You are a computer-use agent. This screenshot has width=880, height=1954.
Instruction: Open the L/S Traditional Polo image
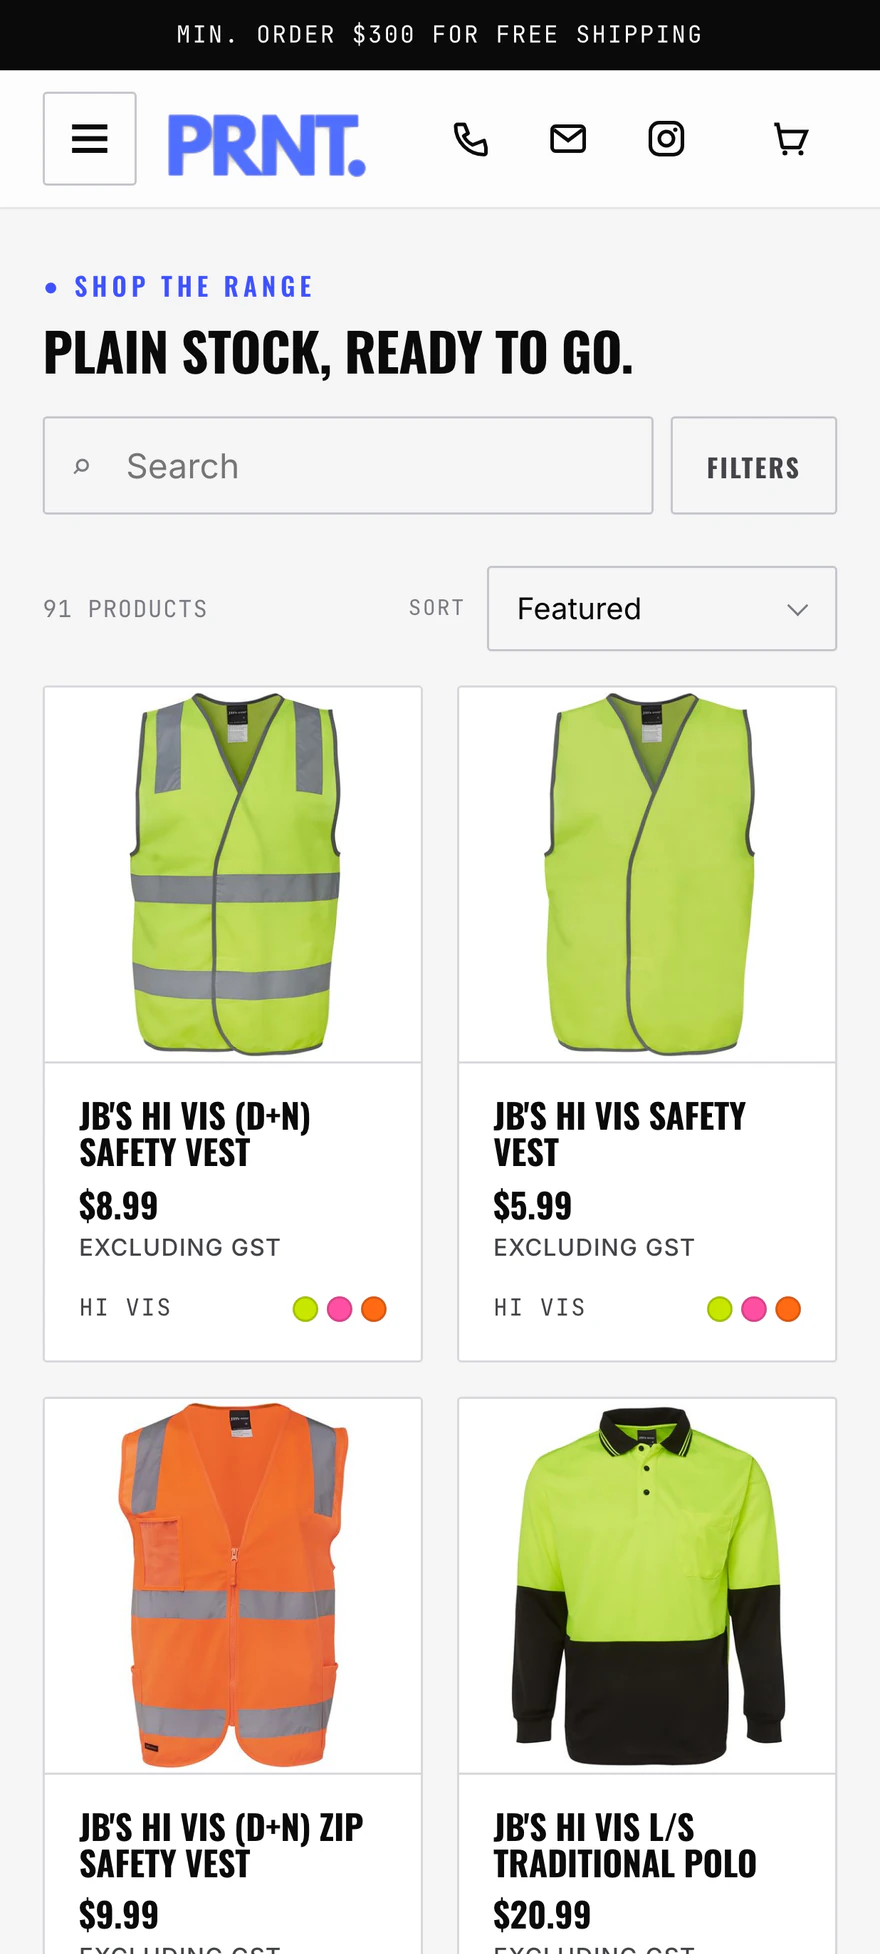point(647,1586)
